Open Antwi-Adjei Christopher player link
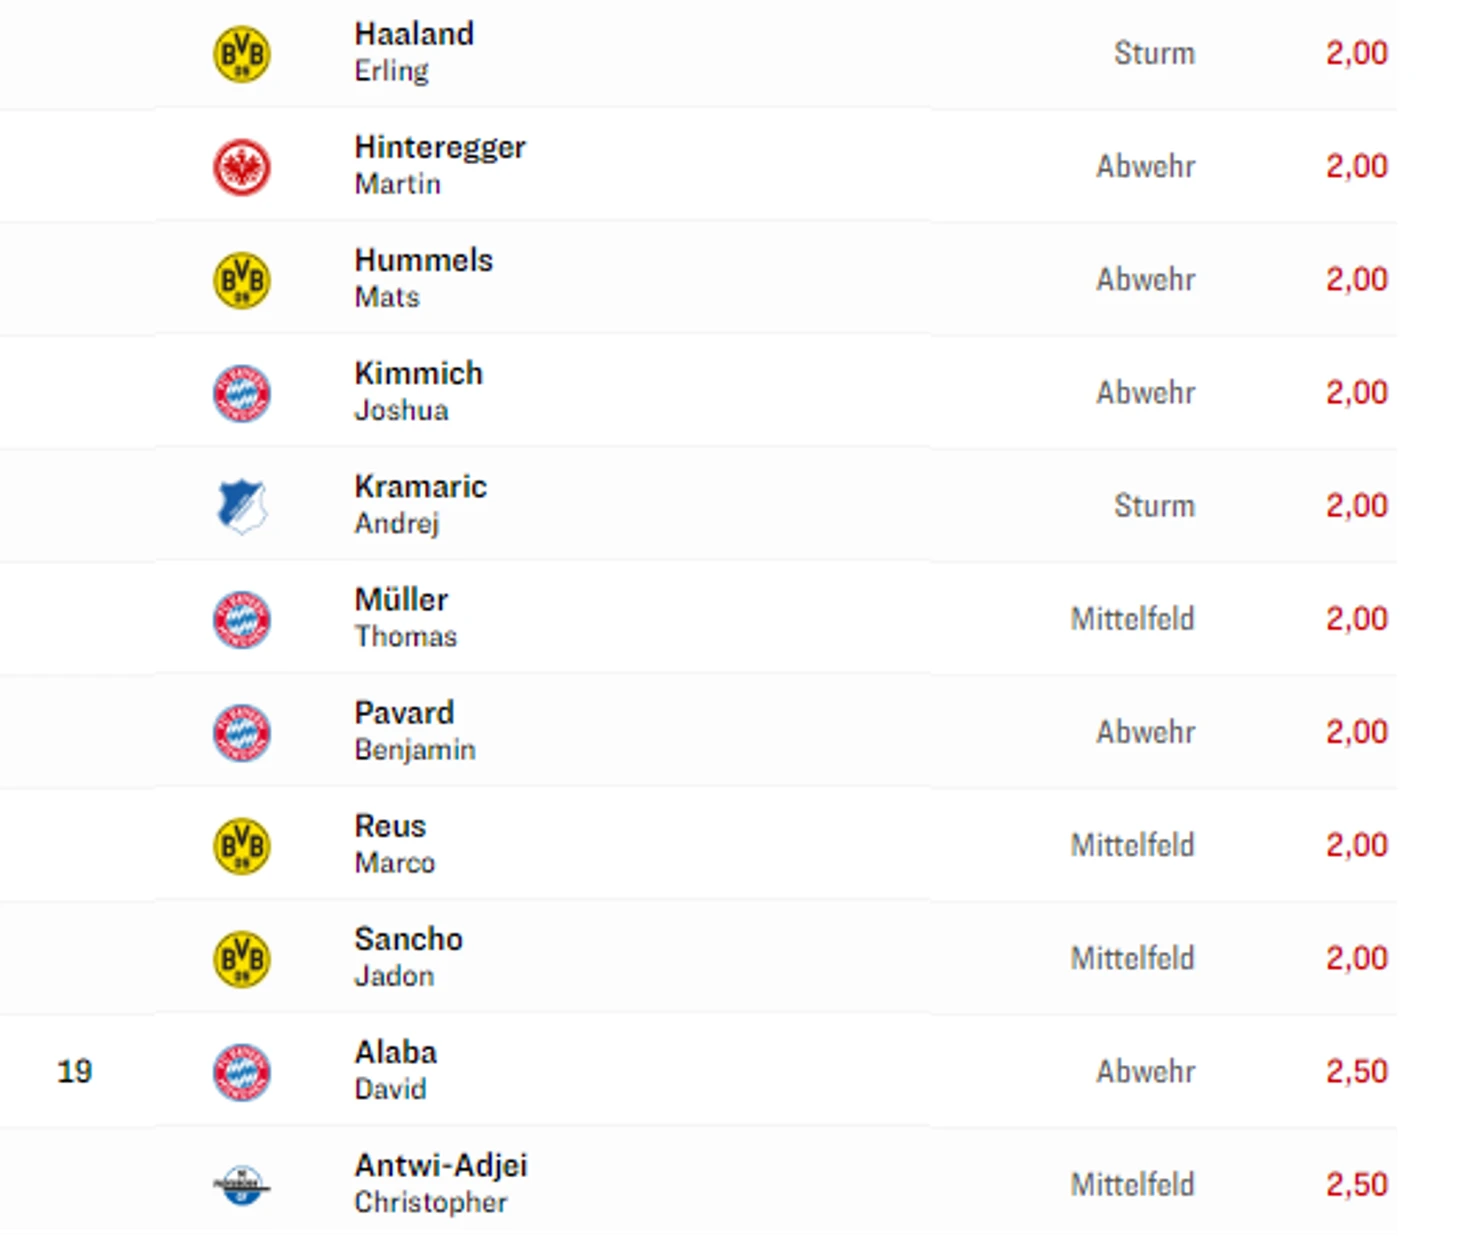Image resolution: width=1460 pixels, height=1236 pixels. 441,1183
